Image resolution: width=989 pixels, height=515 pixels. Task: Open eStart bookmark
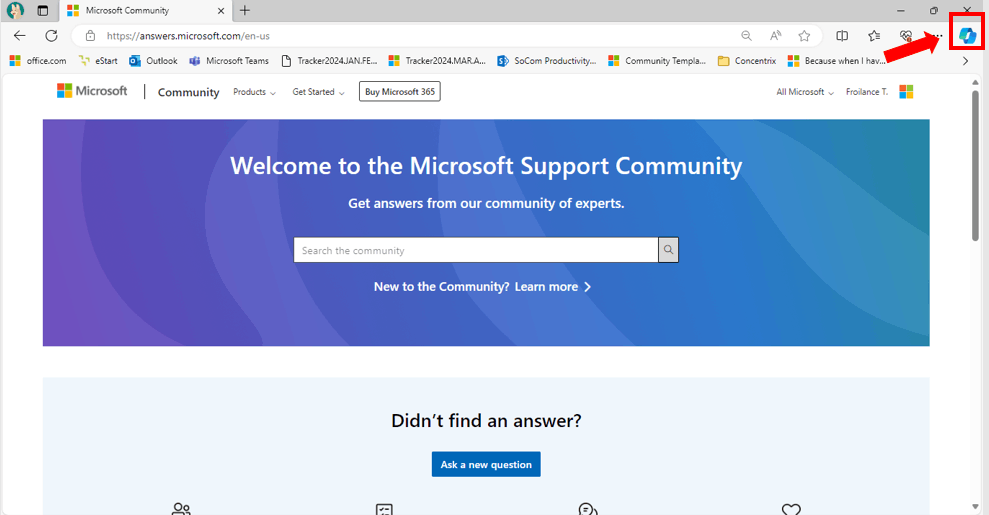tap(98, 61)
